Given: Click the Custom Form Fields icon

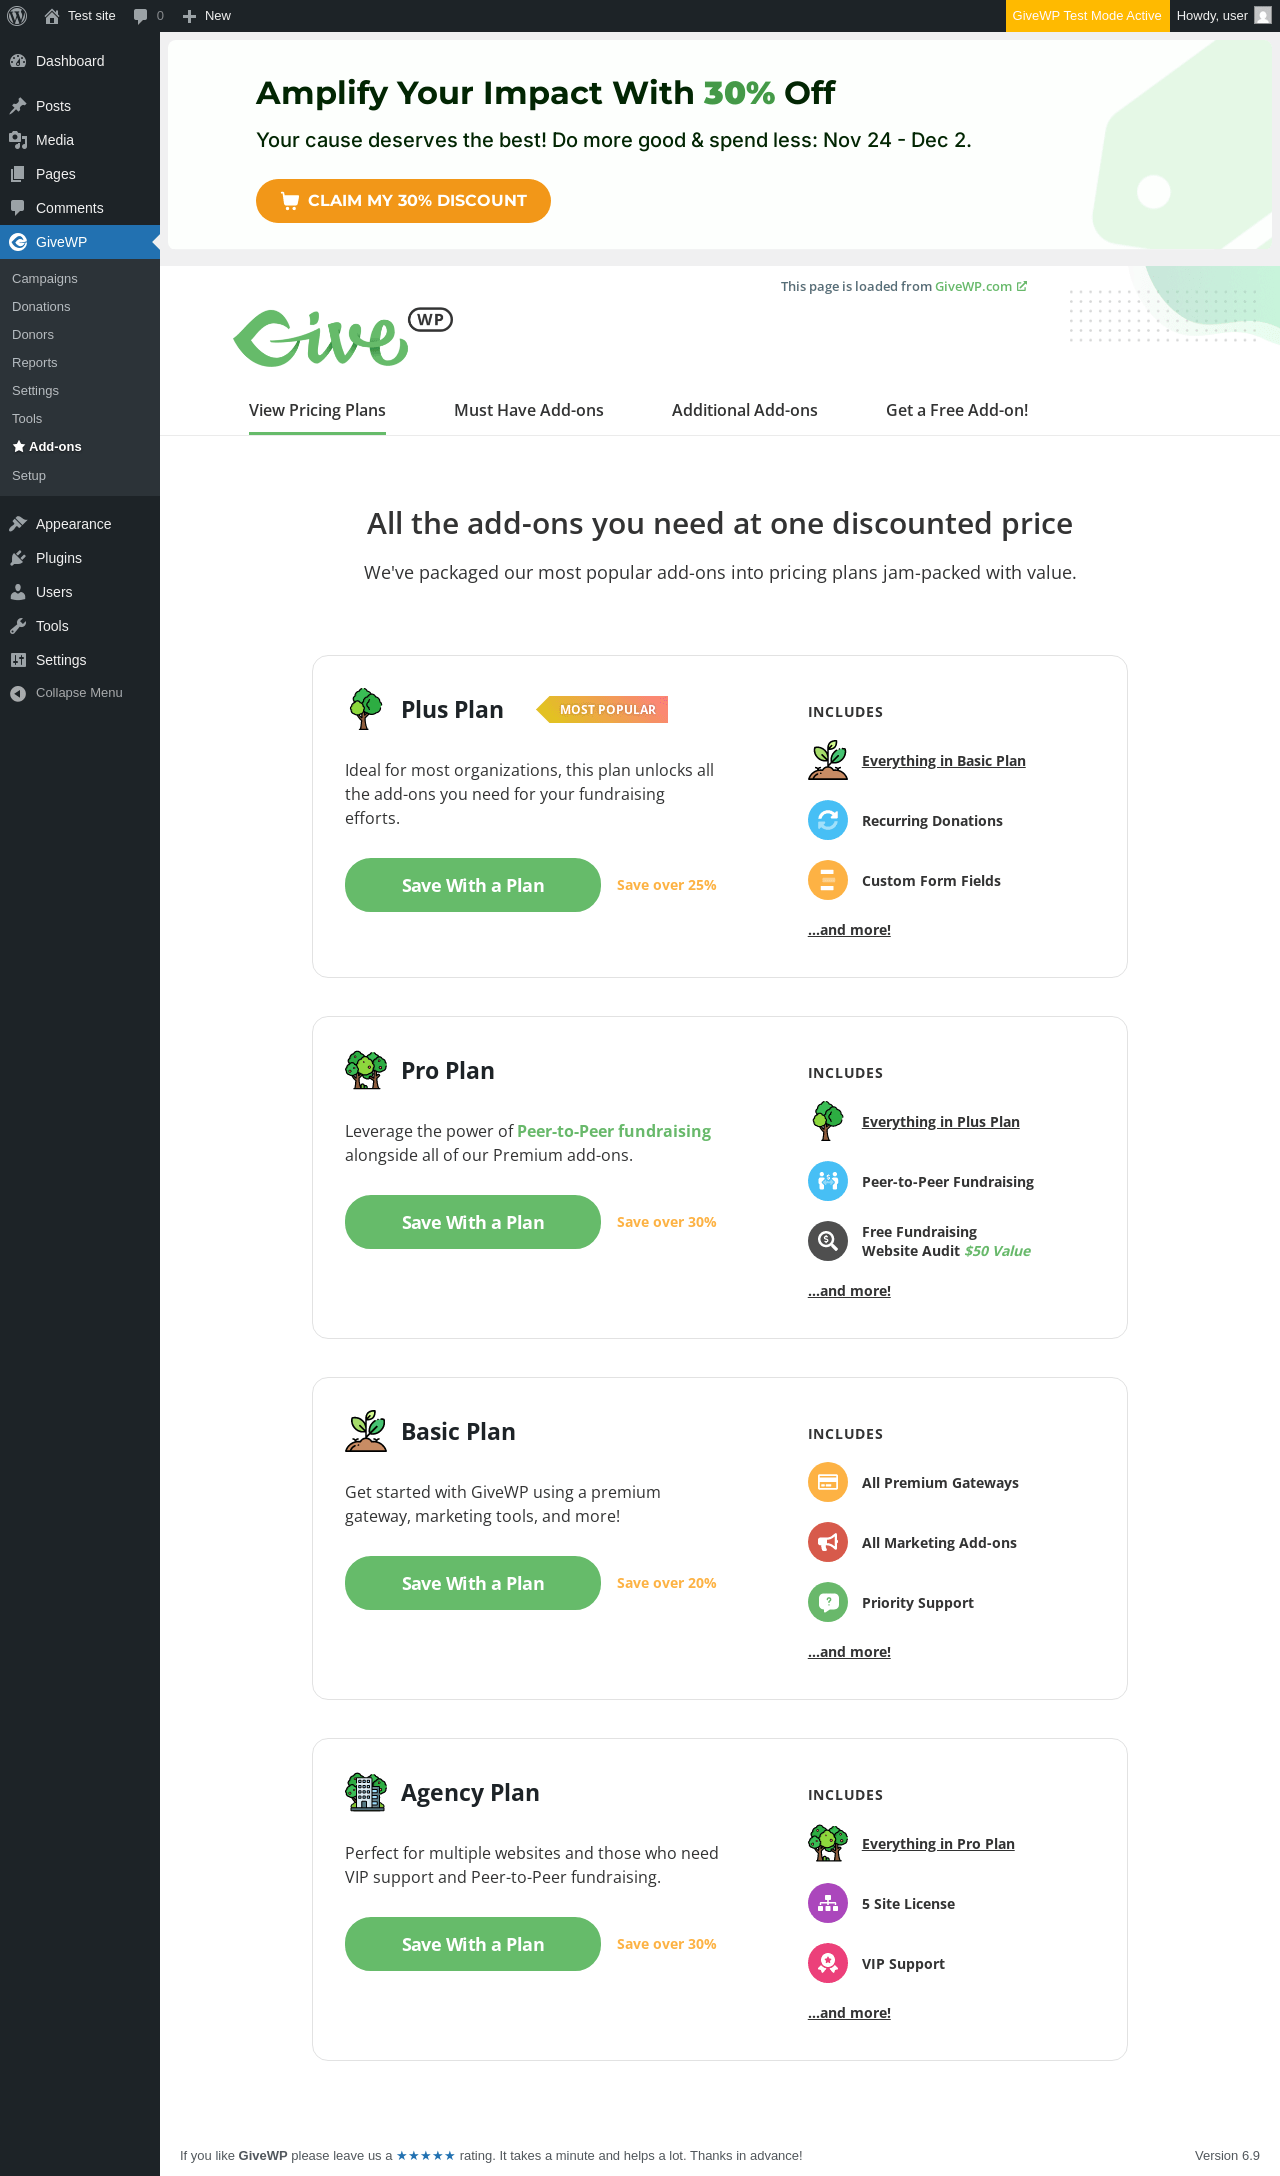Looking at the screenshot, I should 828,881.
